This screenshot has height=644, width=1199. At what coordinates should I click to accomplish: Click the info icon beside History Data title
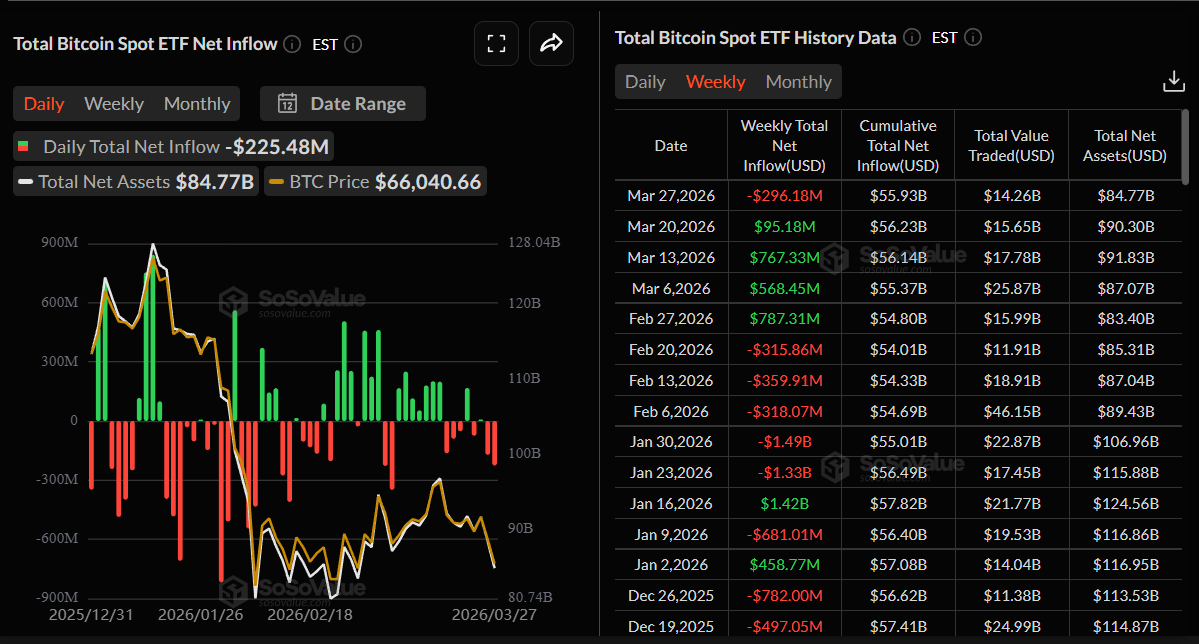pyautogui.click(x=911, y=37)
